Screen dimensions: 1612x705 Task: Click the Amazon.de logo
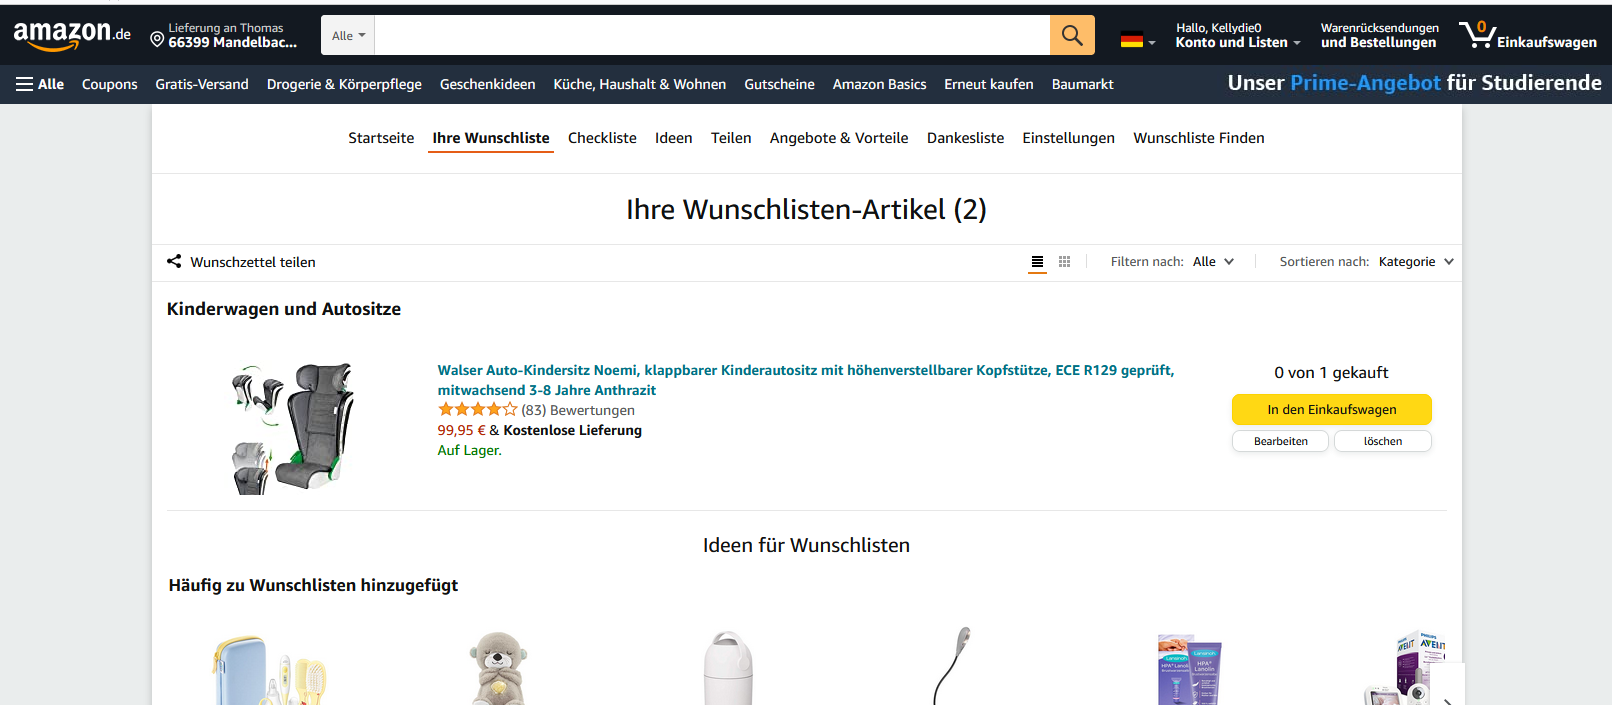[72, 35]
